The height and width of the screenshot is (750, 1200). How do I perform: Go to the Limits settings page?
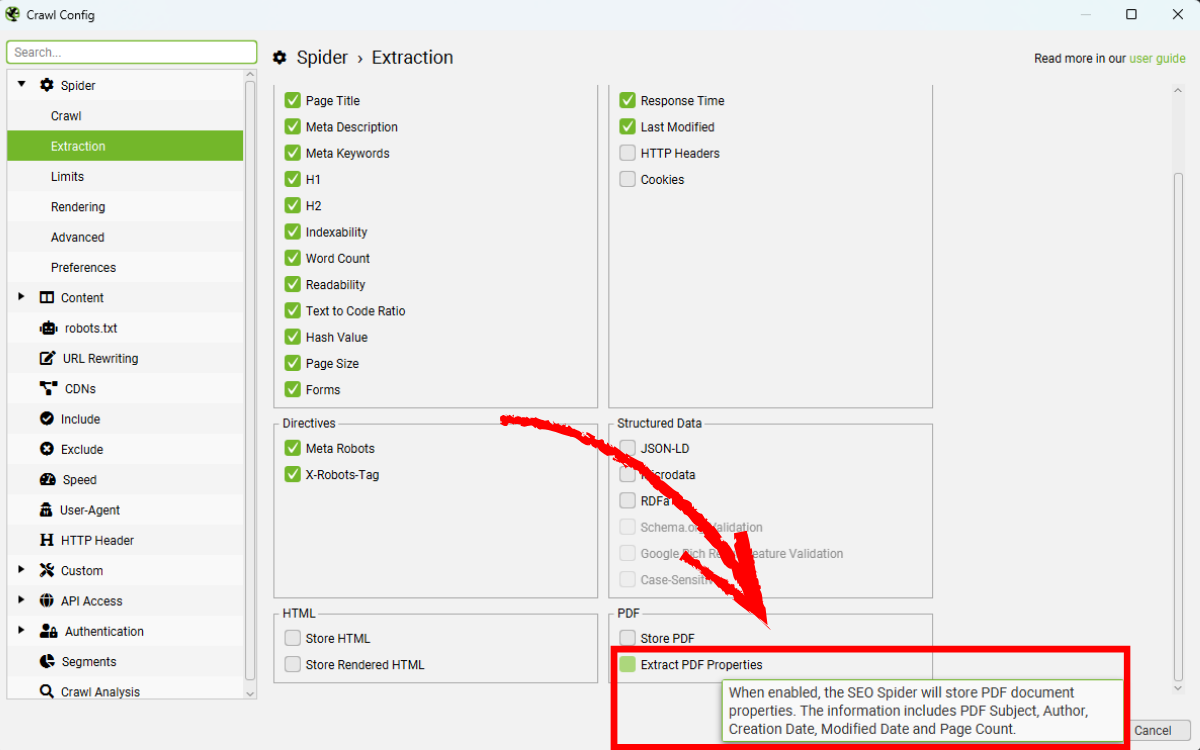(x=67, y=177)
